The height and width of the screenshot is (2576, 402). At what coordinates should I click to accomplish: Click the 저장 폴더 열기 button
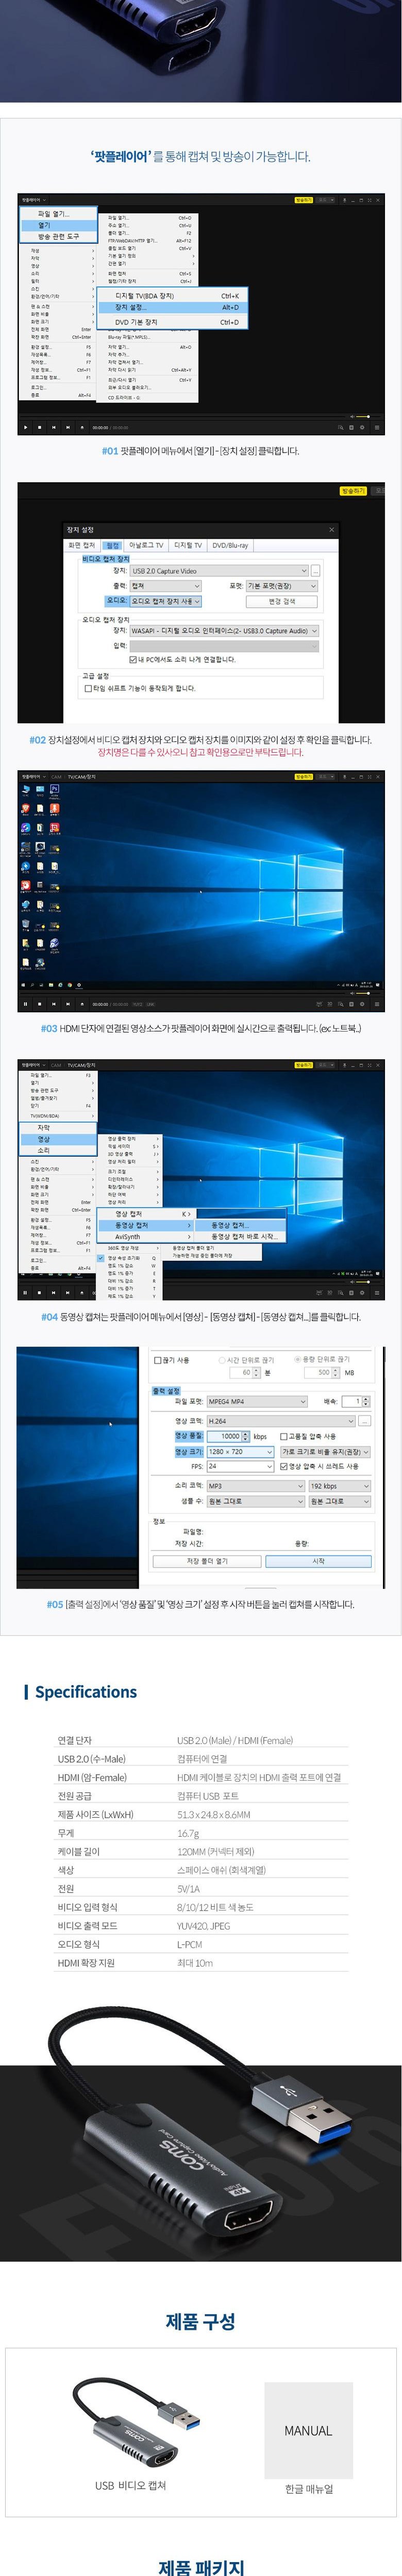coord(207,1560)
